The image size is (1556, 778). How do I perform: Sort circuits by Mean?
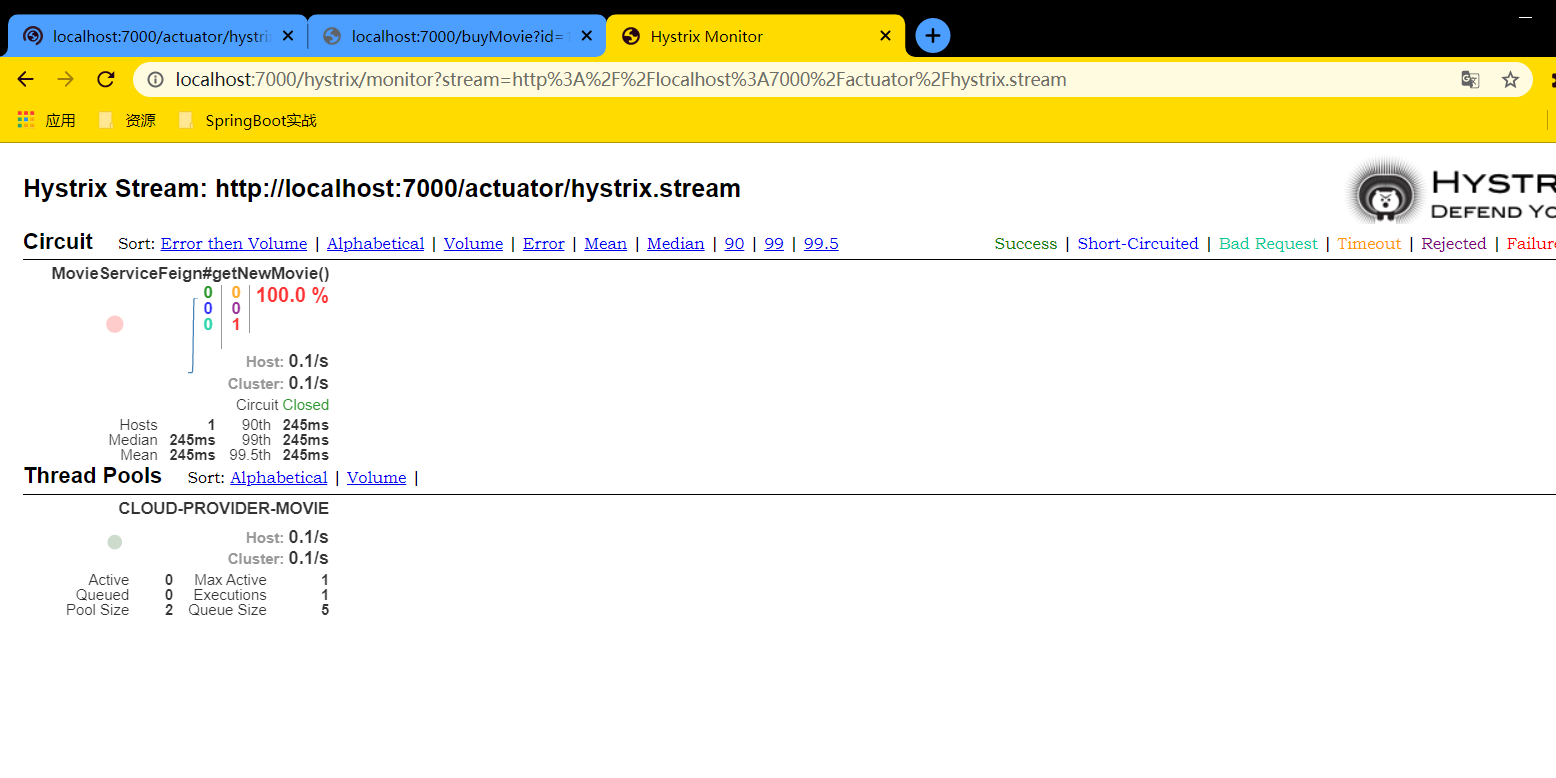606,244
